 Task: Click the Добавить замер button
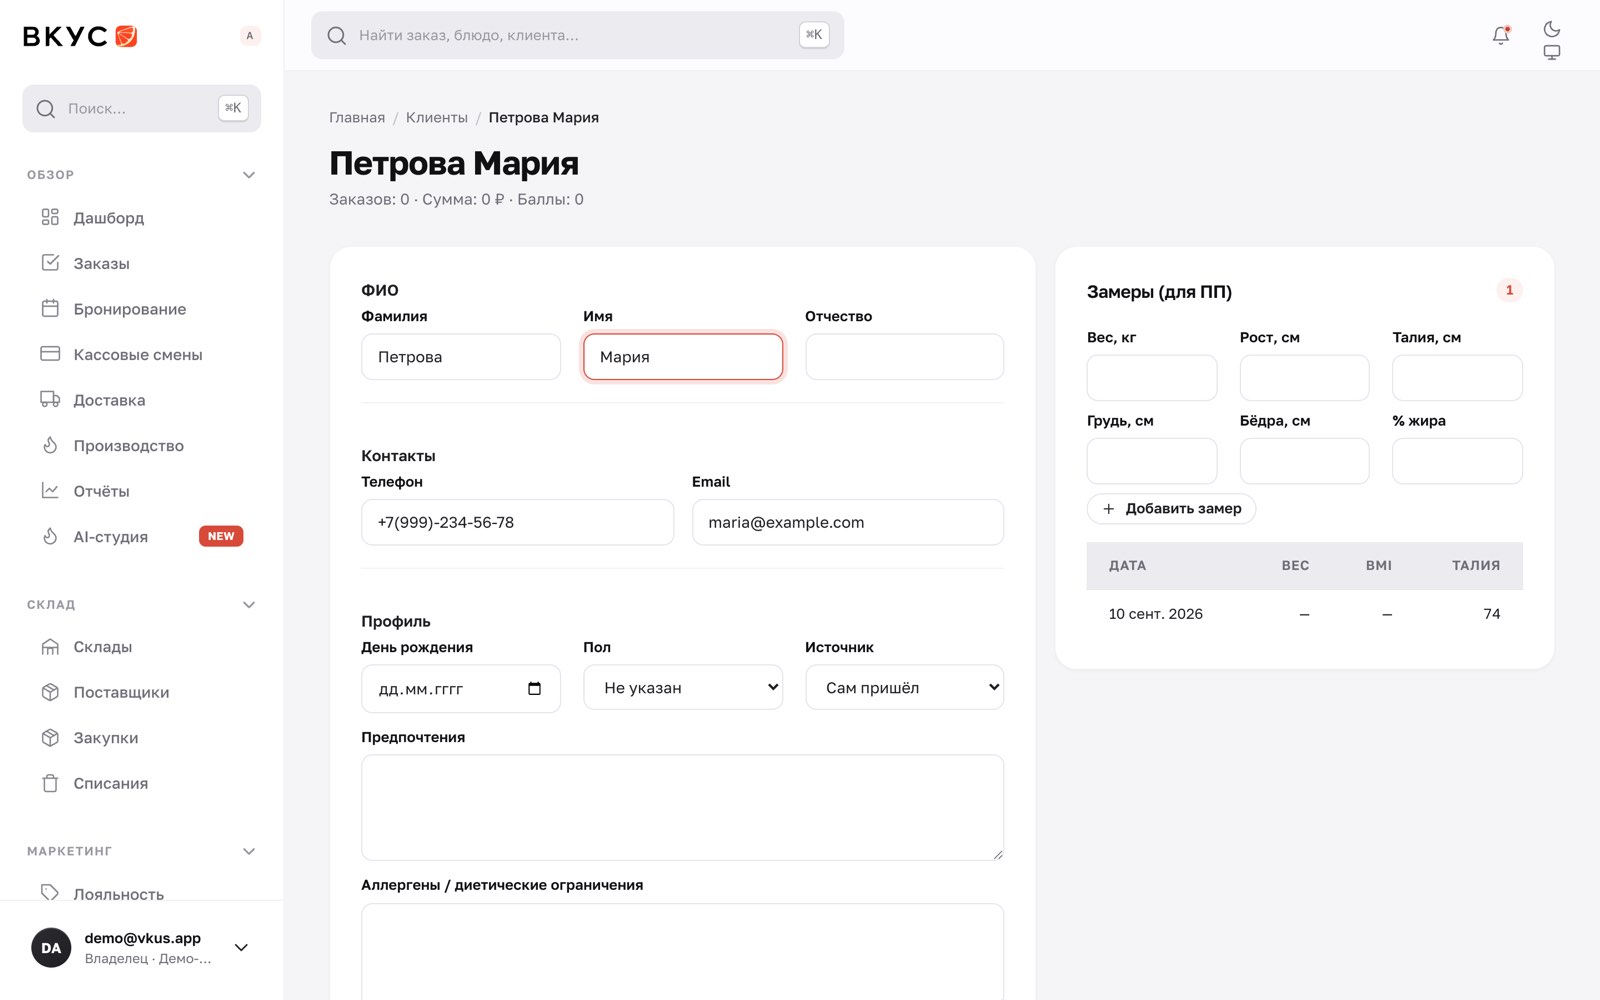[x=1171, y=509]
